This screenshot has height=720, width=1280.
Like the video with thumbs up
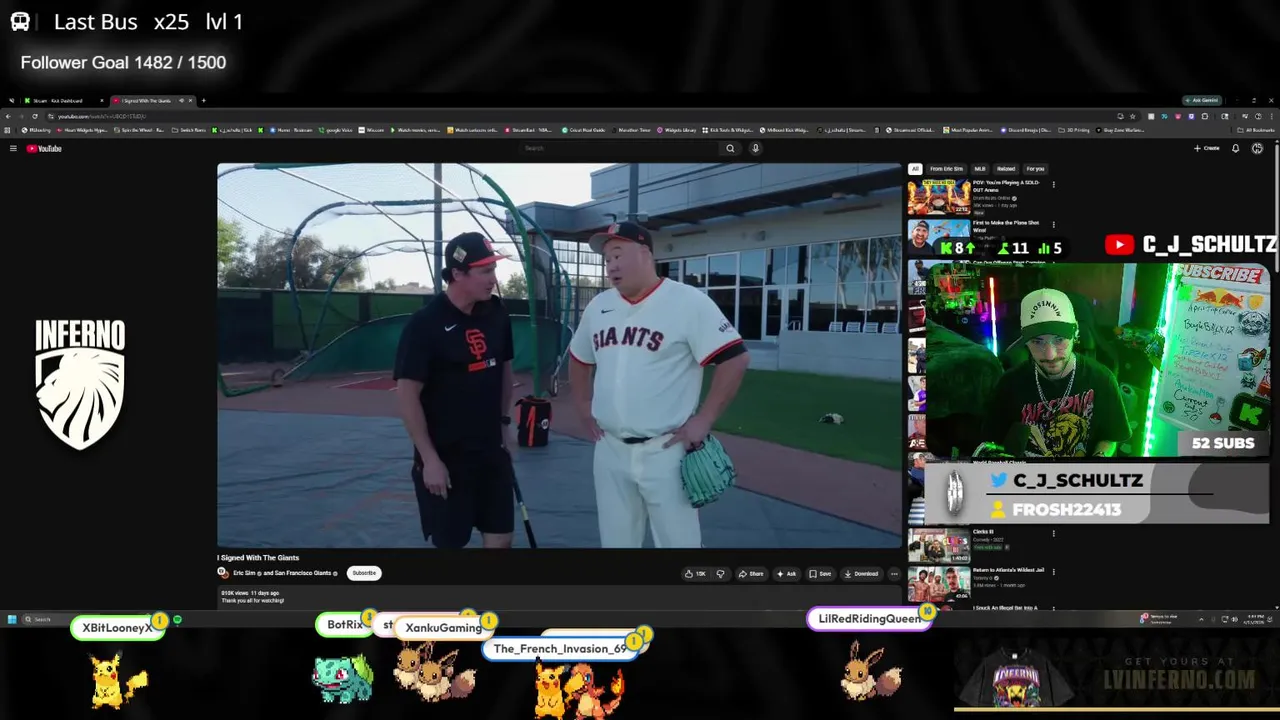(x=694, y=574)
